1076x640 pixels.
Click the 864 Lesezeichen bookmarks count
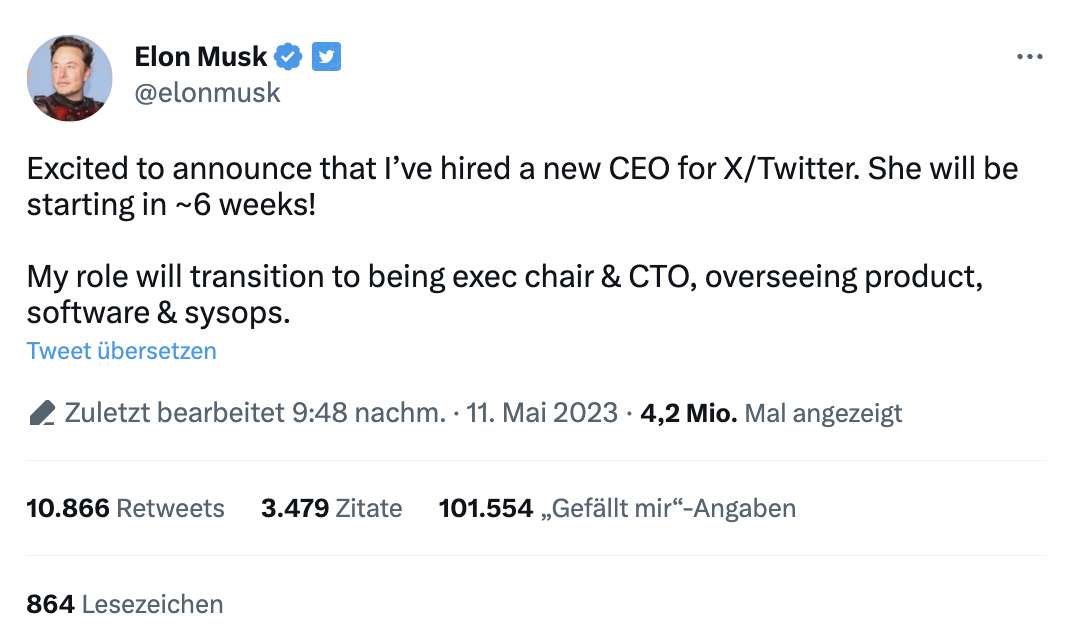(x=125, y=604)
